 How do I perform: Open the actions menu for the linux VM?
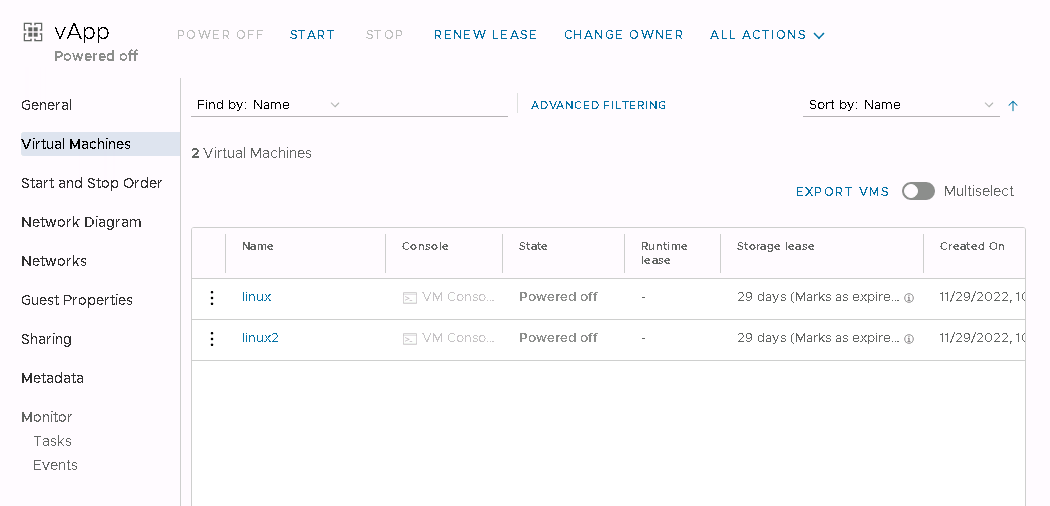pos(211,298)
